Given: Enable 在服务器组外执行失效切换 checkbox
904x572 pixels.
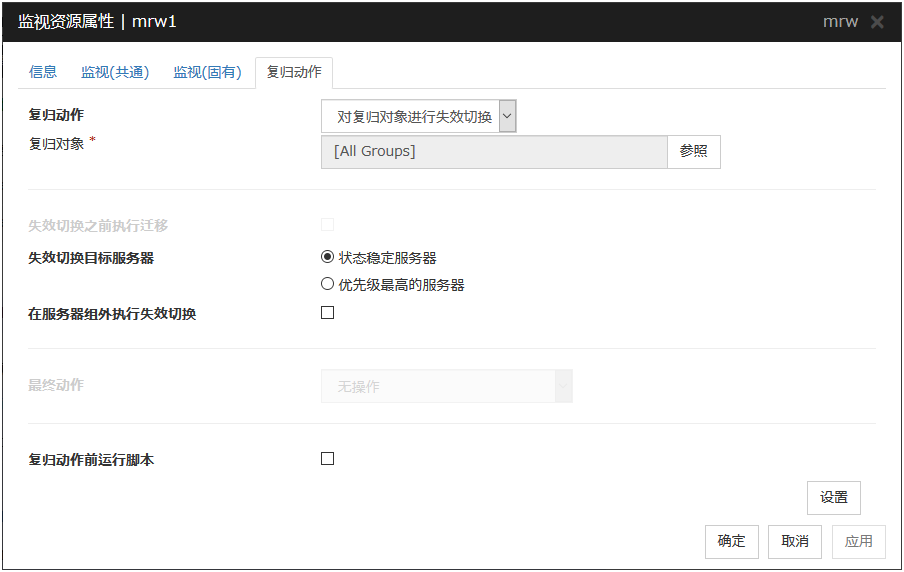Looking at the screenshot, I should tap(327, 313).
